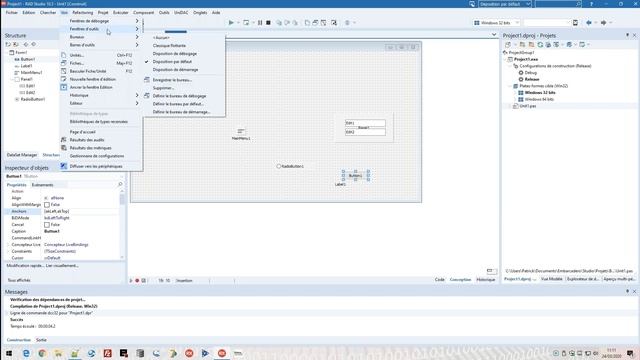The height and width of the screenshot is (360, 640).
Task: Select RadioButton1 on the form designer
Action: (290, 167)
